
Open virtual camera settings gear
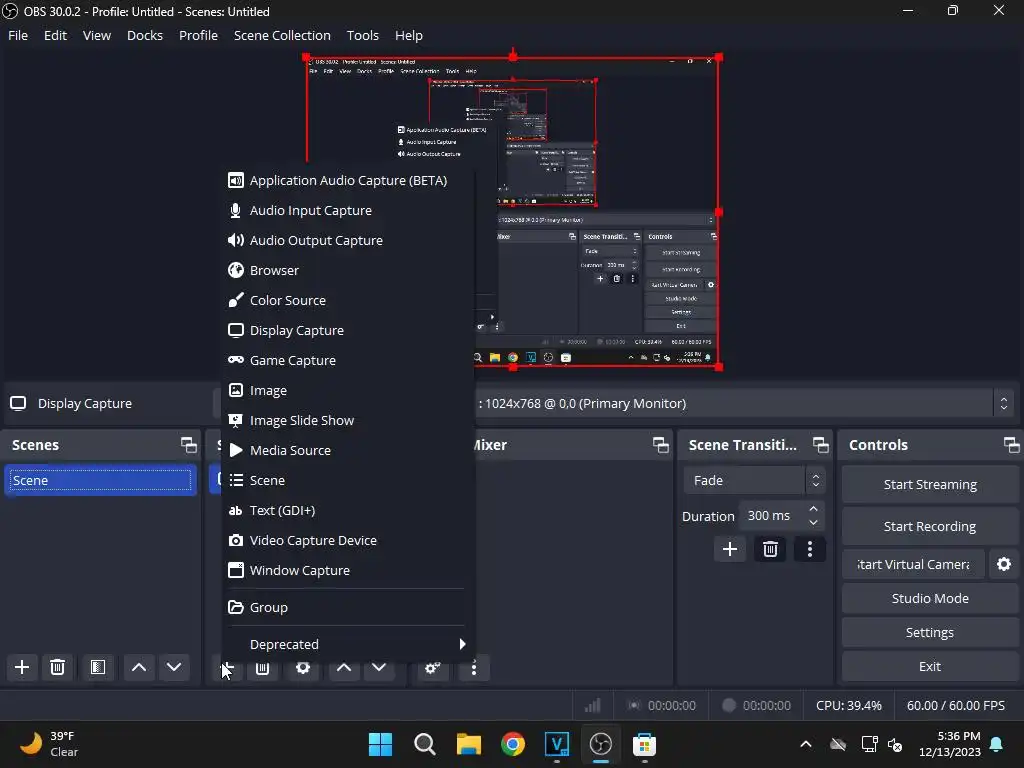pyautogui.click(x=1004, y=564)
